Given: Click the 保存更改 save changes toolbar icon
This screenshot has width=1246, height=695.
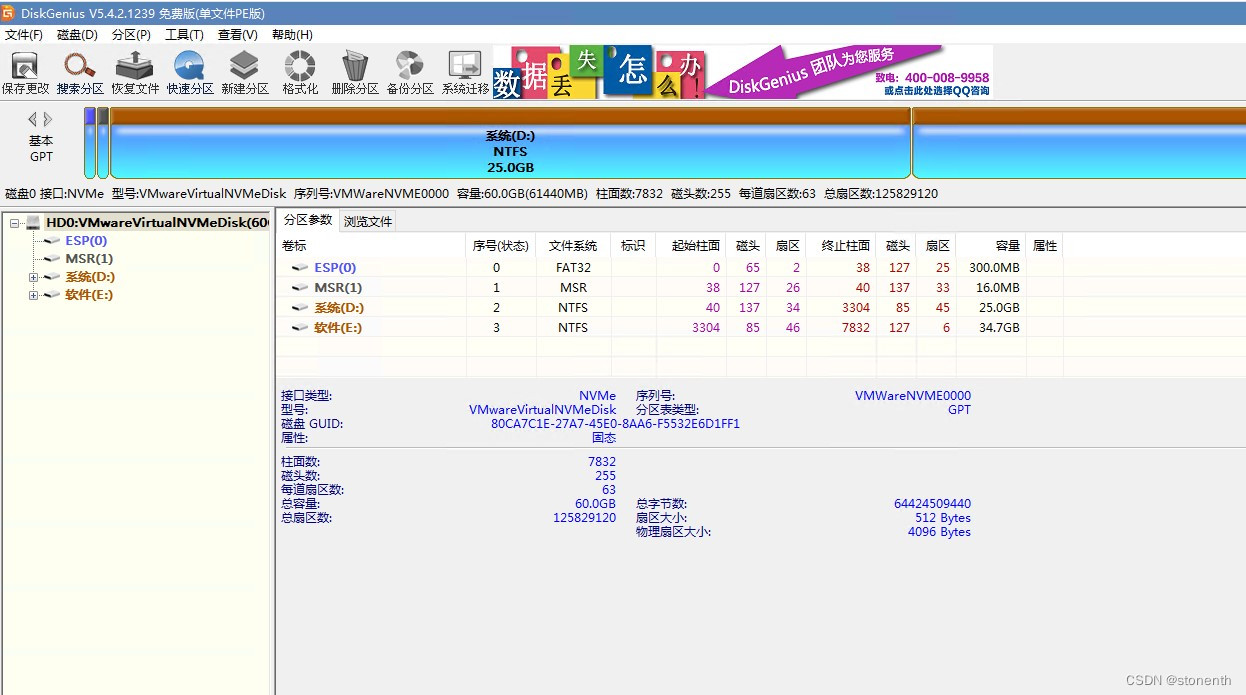Looking at the screenshot, I should pyautogui.click(x=25, y=66).
